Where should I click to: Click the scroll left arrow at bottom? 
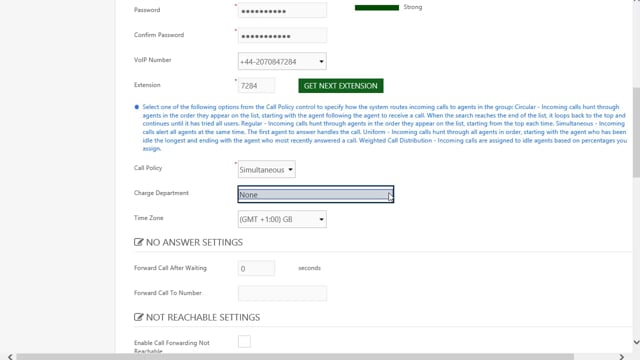[x=10, y=357]
